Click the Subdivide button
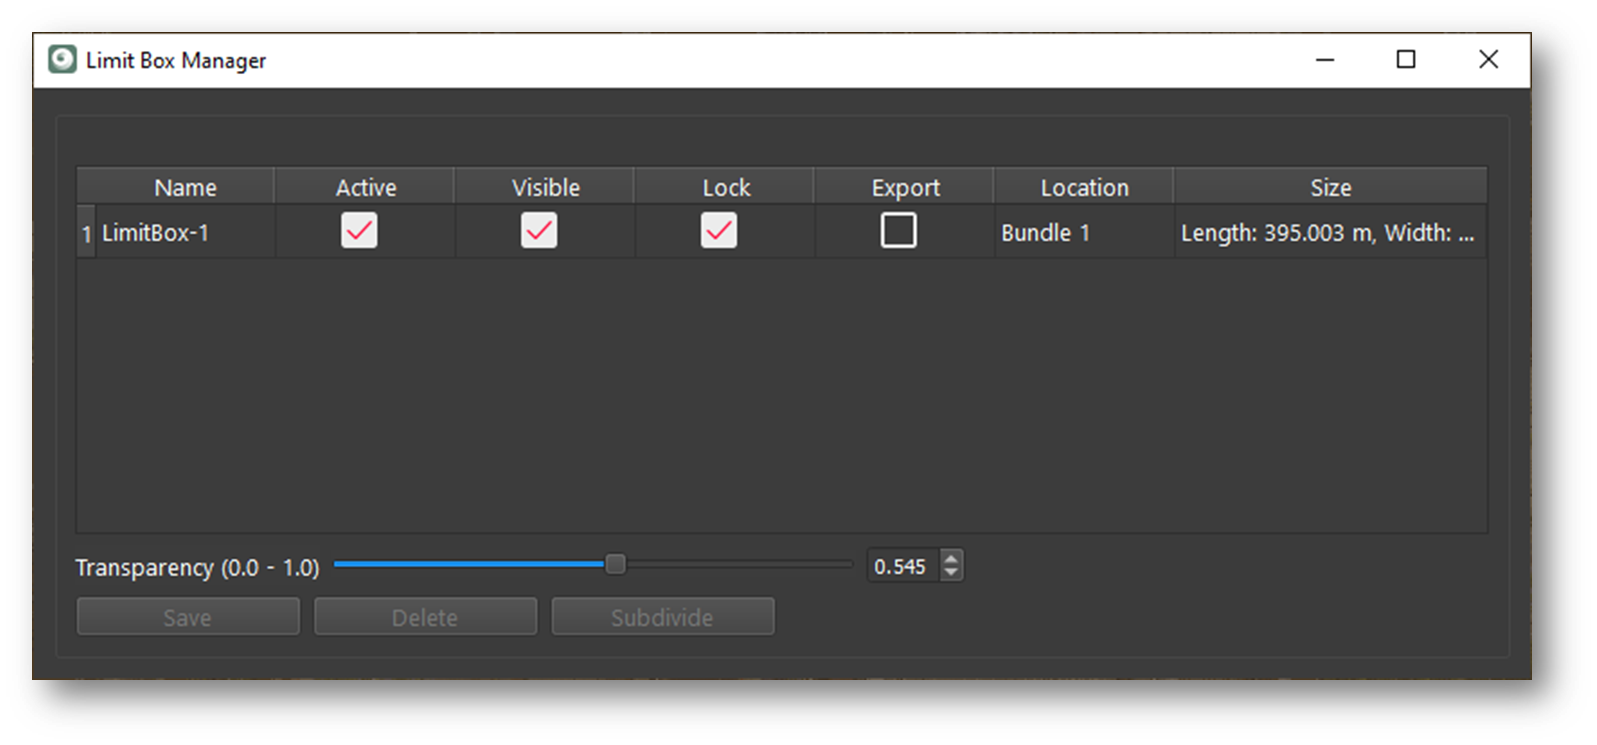 662,617
